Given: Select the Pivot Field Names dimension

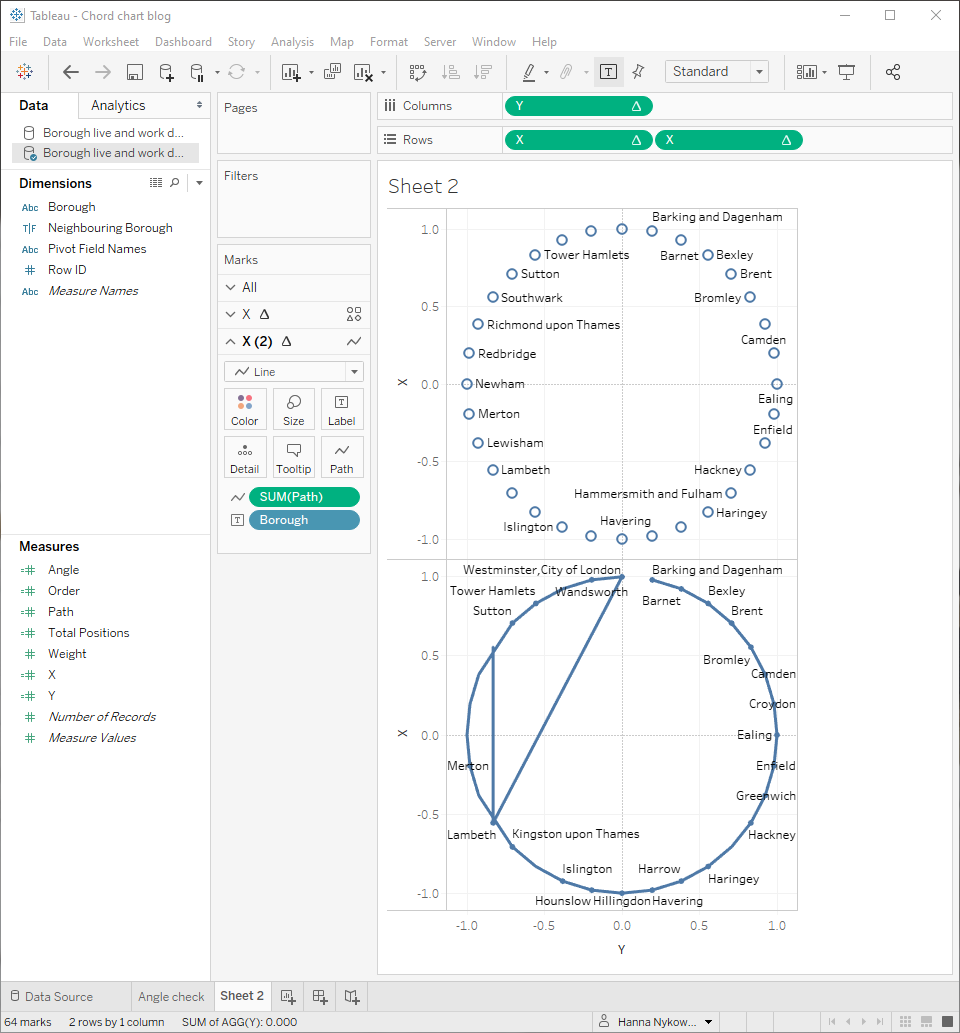Looking at the screenshot, I should [x=97, y=249].
